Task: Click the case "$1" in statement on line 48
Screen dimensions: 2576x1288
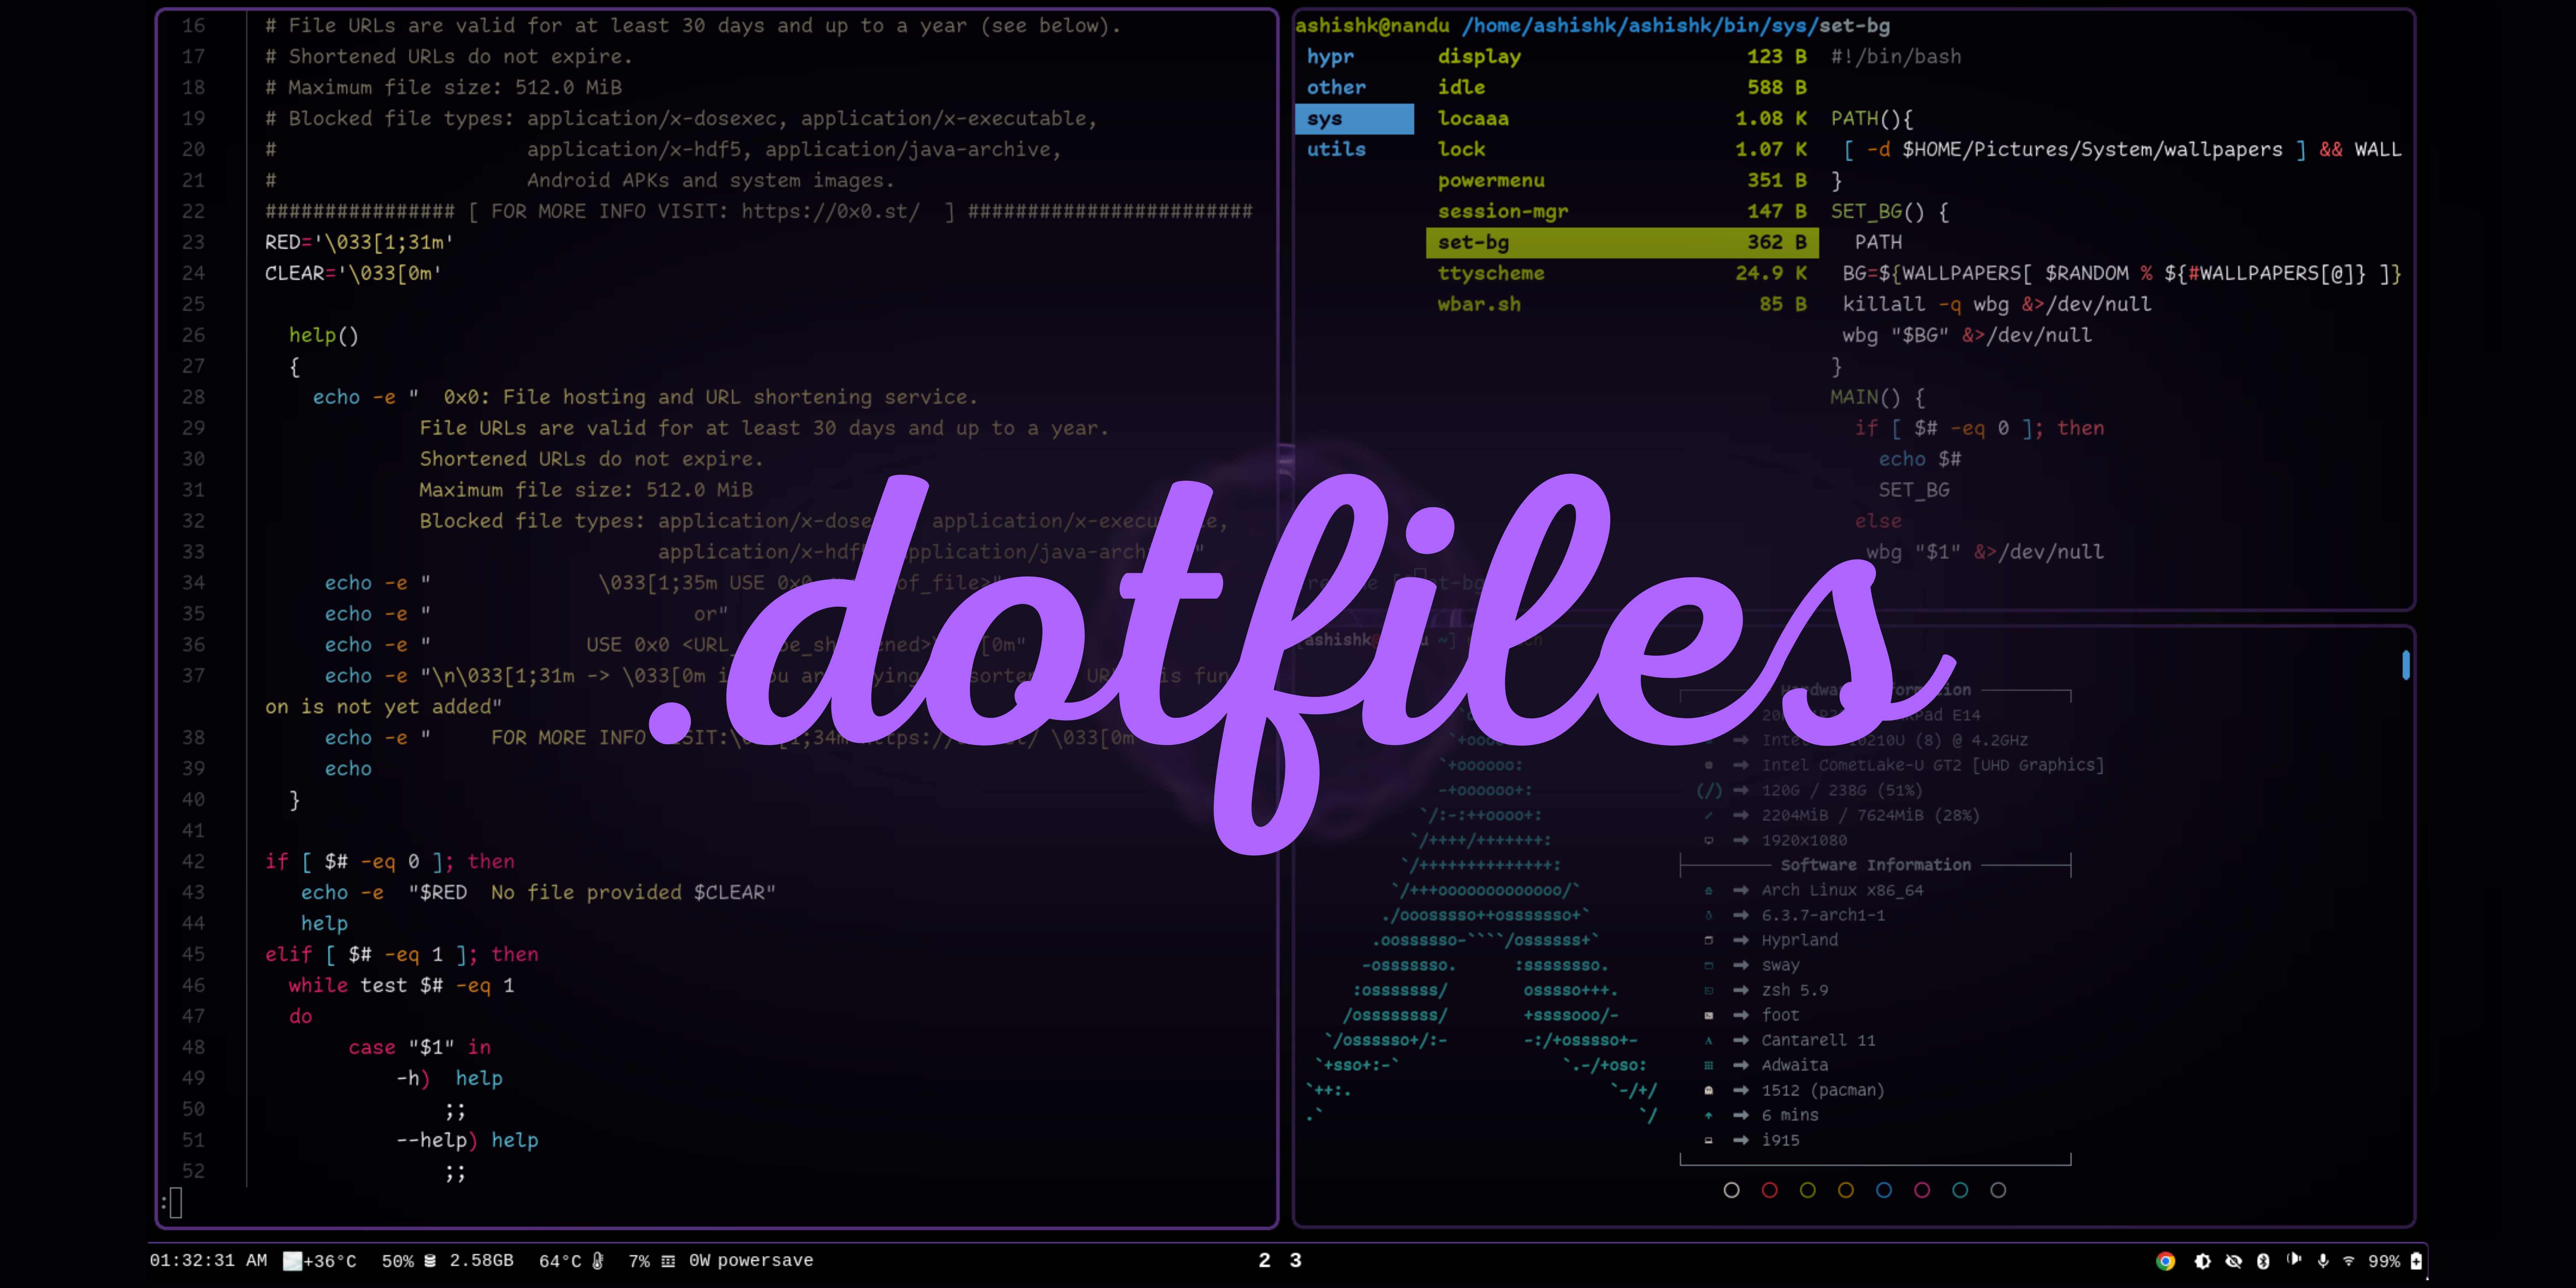Action: 420,1048
